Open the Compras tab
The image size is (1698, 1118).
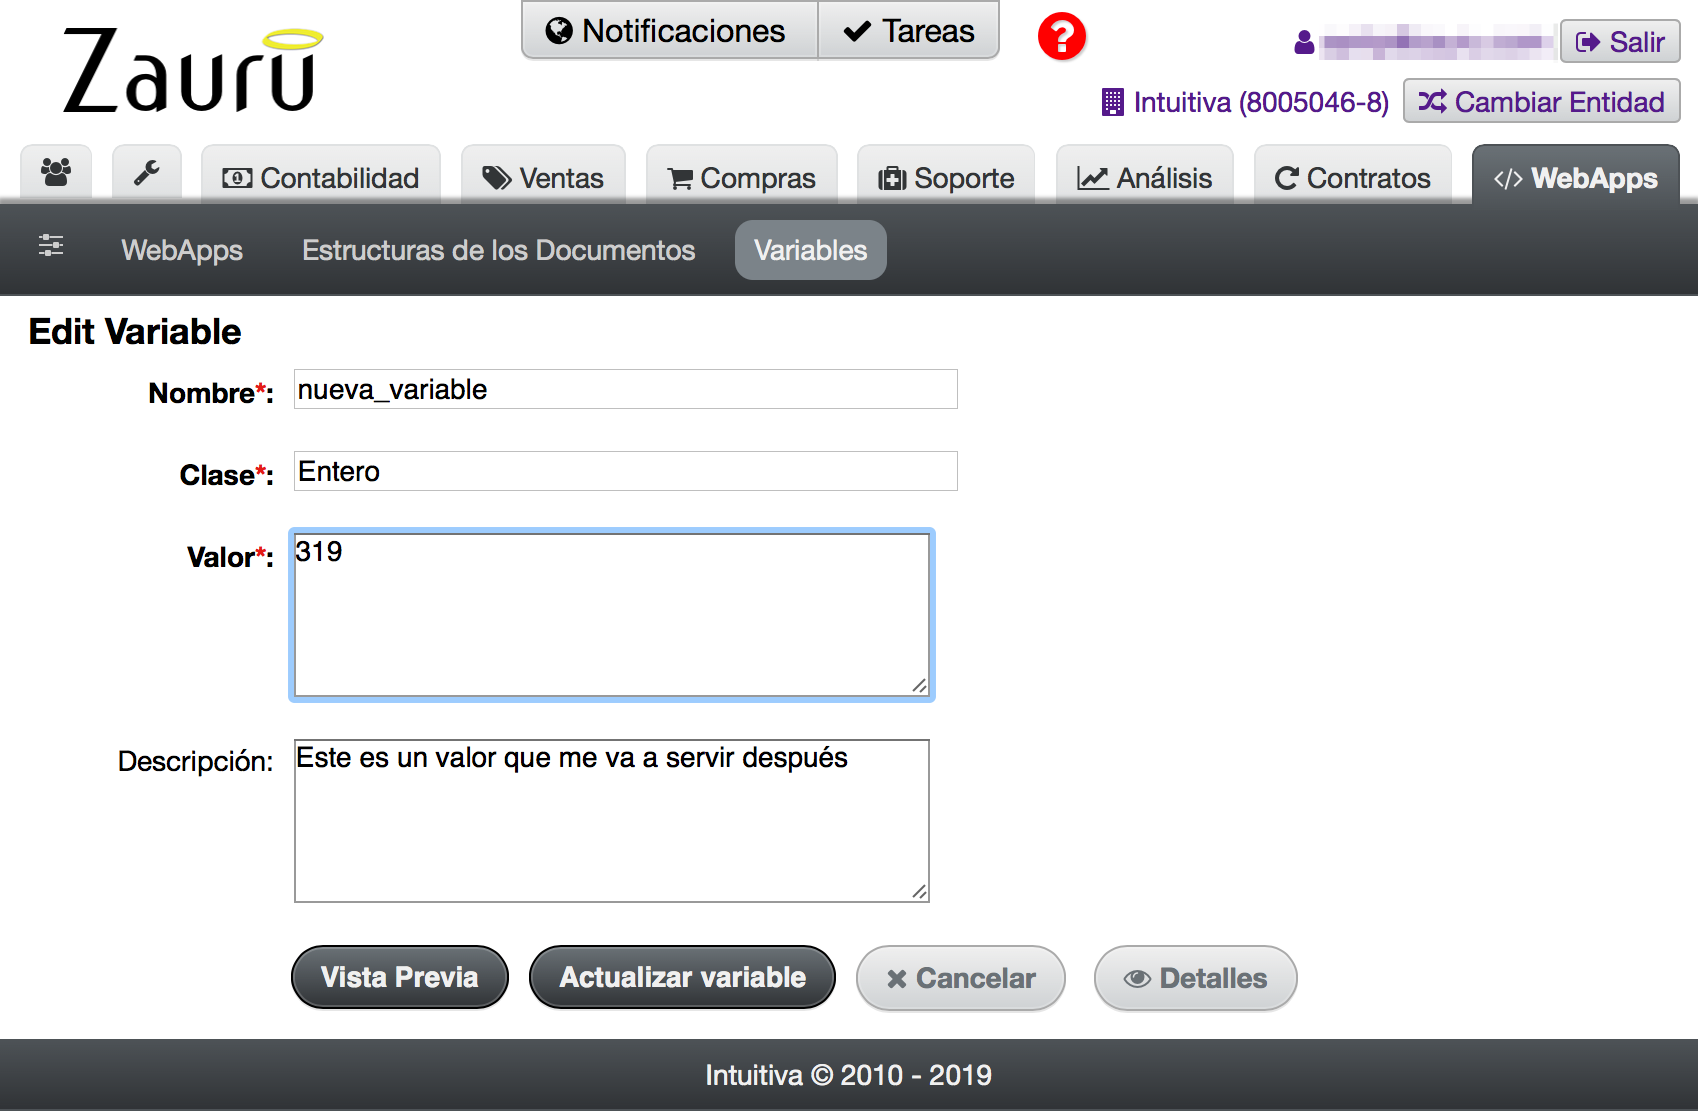[742, 177]
